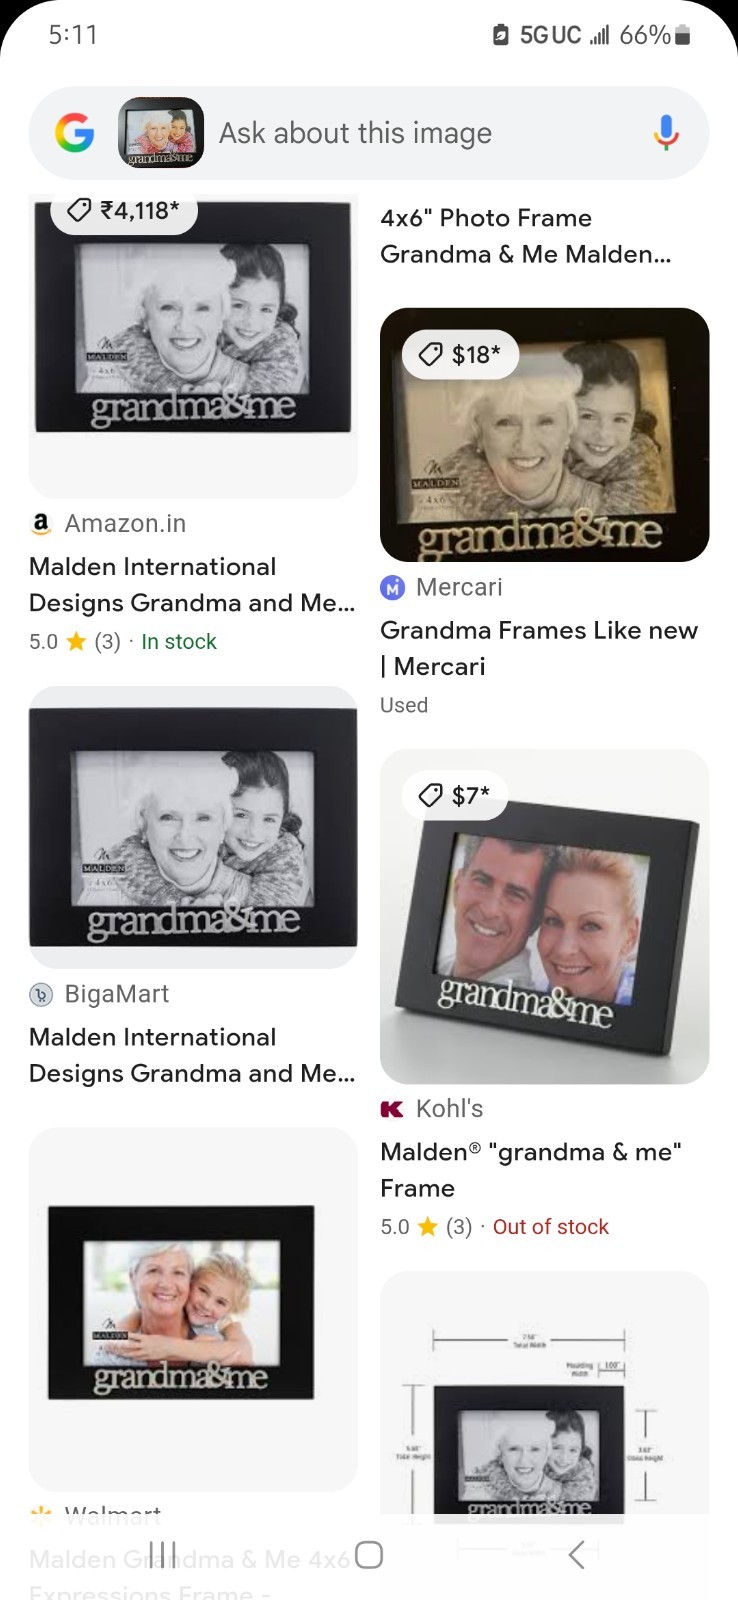Tap the $7 price tag chip

click(x=455, y=795)
